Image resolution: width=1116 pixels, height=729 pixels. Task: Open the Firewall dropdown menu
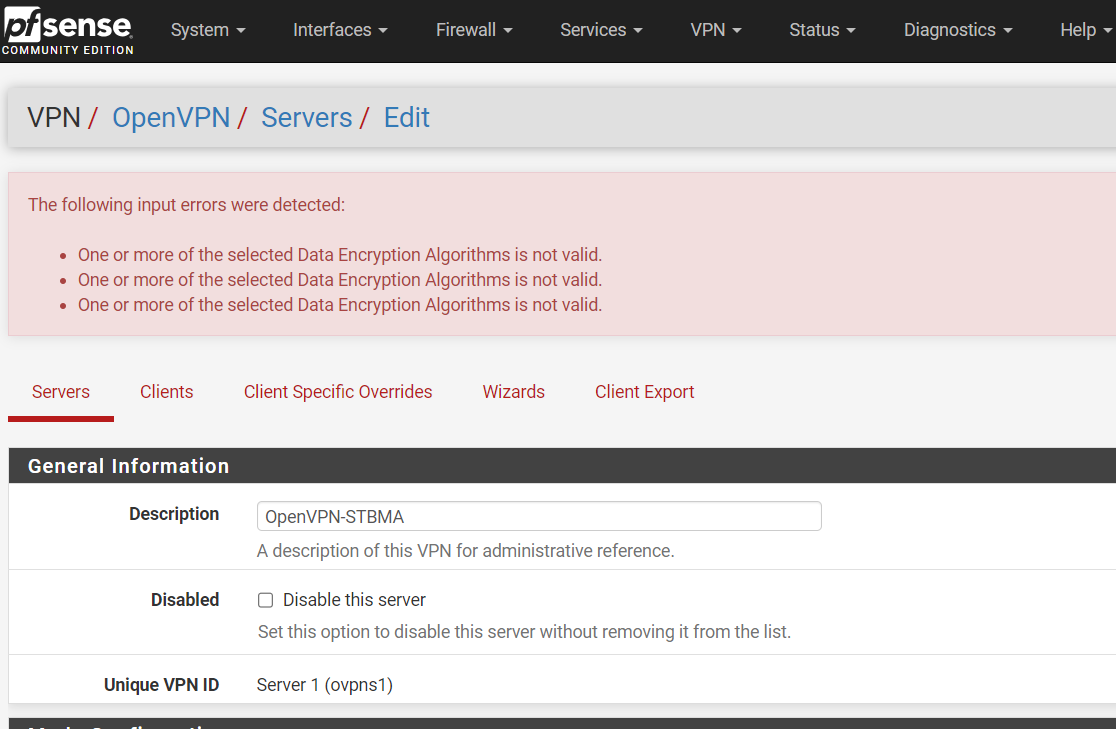pyautogui.click(x=474, y=30)
